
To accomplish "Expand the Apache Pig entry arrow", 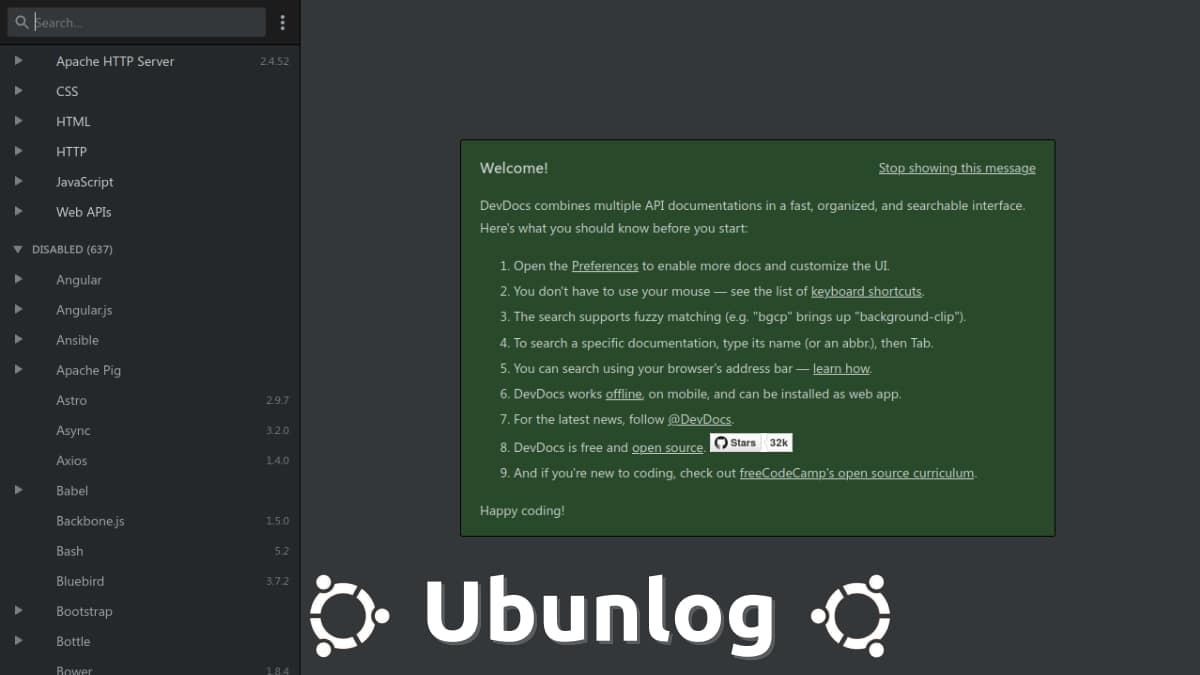I will [18, 370].
